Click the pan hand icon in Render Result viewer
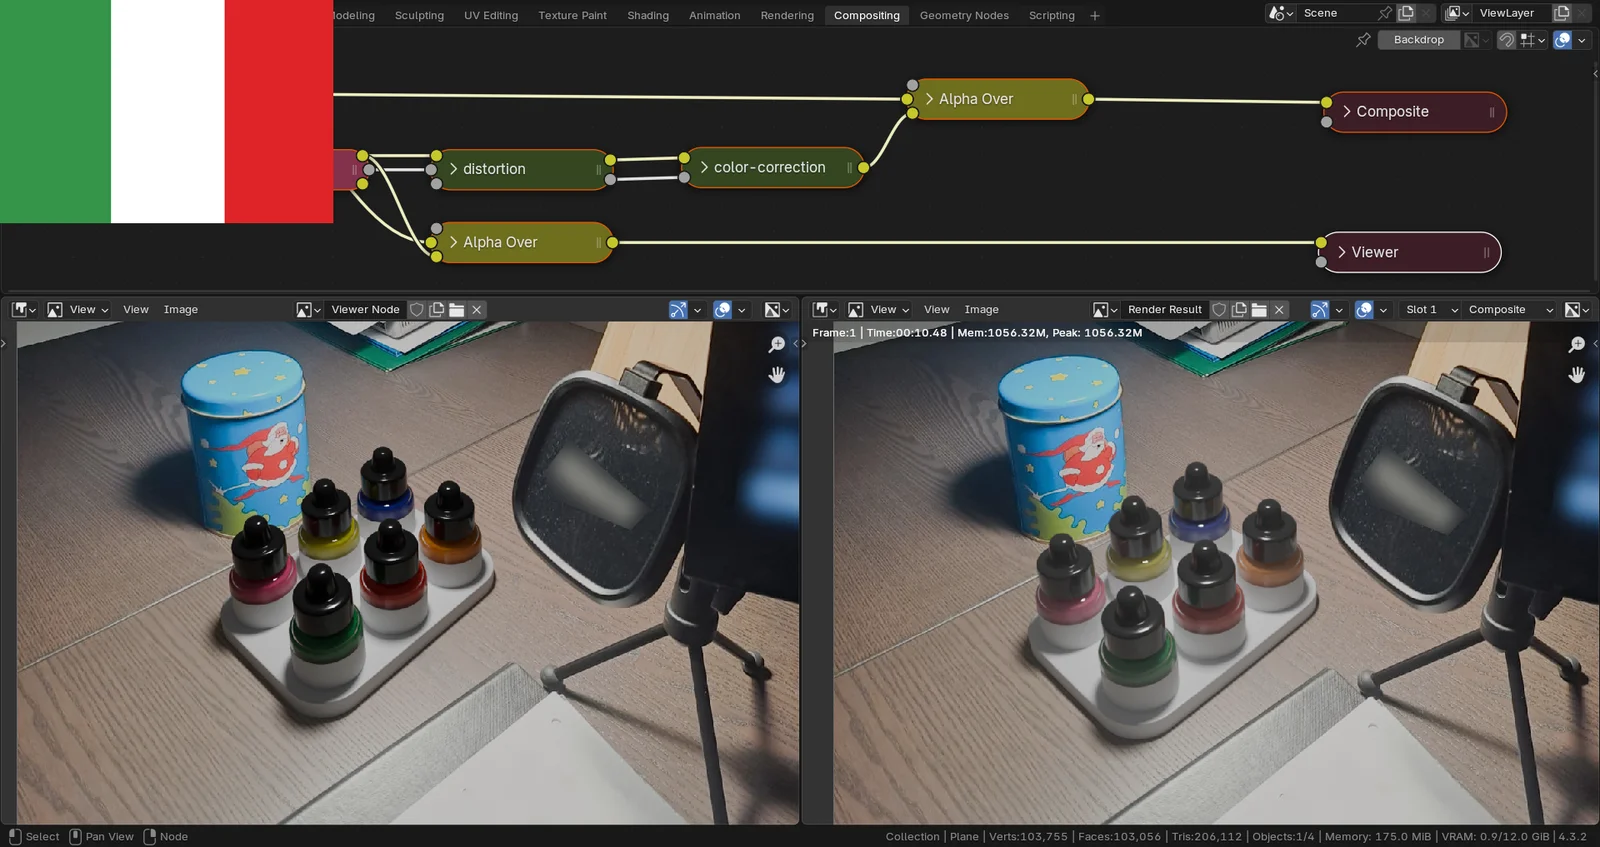 point(1577,375)
